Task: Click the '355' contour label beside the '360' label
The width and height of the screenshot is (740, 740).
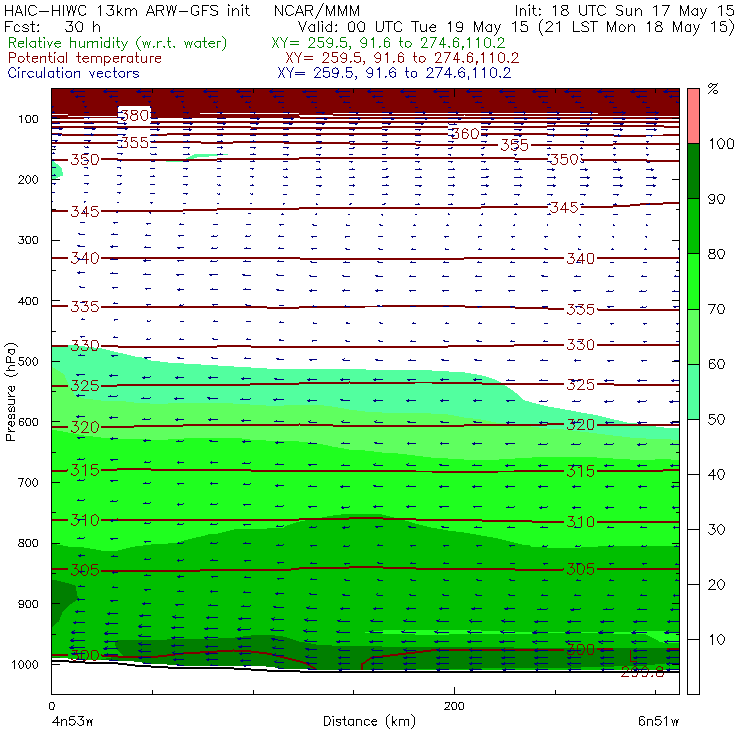Action: pos(514,145)
